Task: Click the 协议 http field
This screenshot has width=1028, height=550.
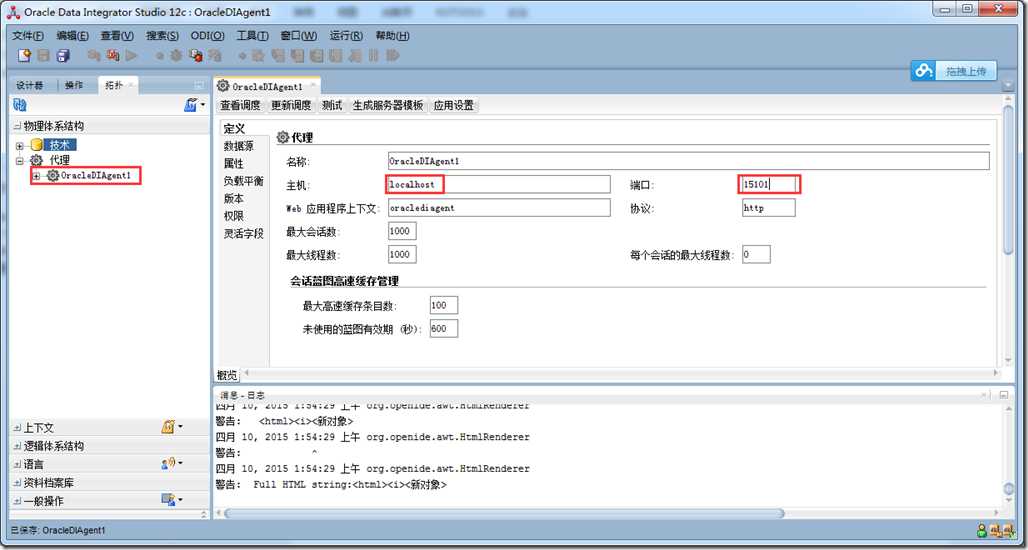Action: [769, 208]
